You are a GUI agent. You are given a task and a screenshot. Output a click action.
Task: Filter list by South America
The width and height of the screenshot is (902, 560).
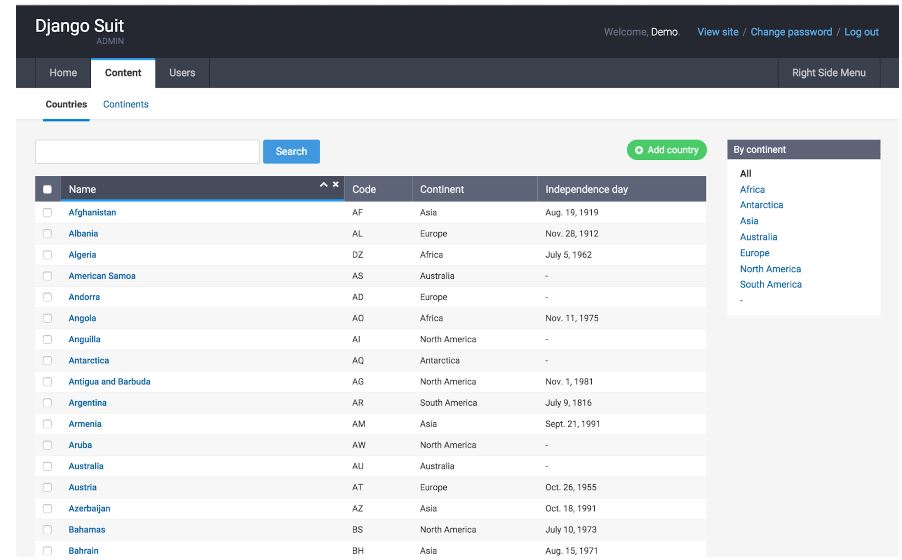[770, 285]
